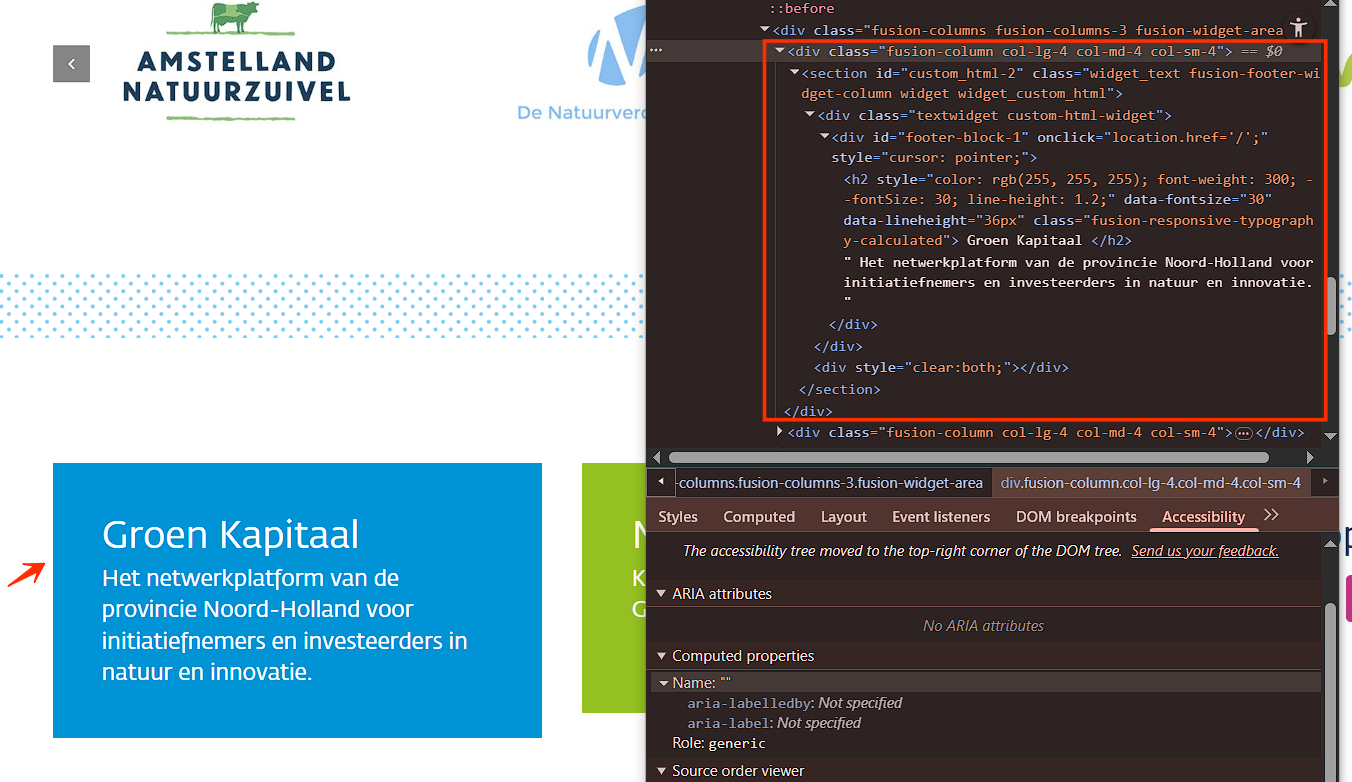Collapse the Source order viewer section
The width and height of the screenshot is (1352, 782).
(x=661, y=771)
